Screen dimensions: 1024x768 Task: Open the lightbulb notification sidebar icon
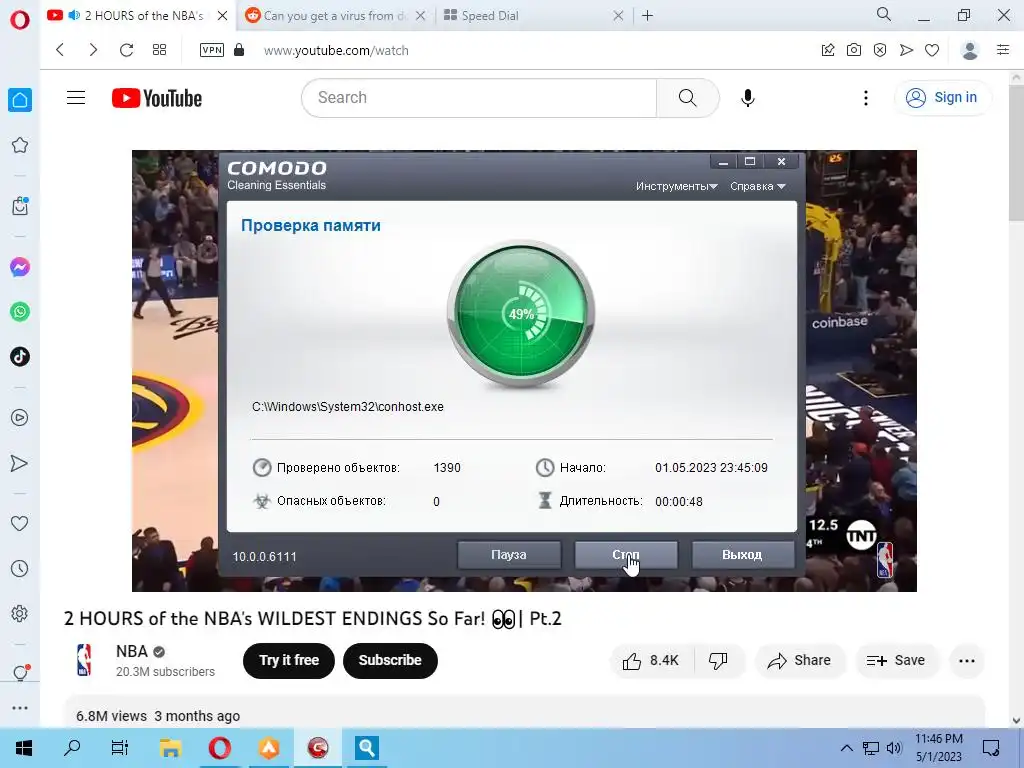tap(20, 672)
